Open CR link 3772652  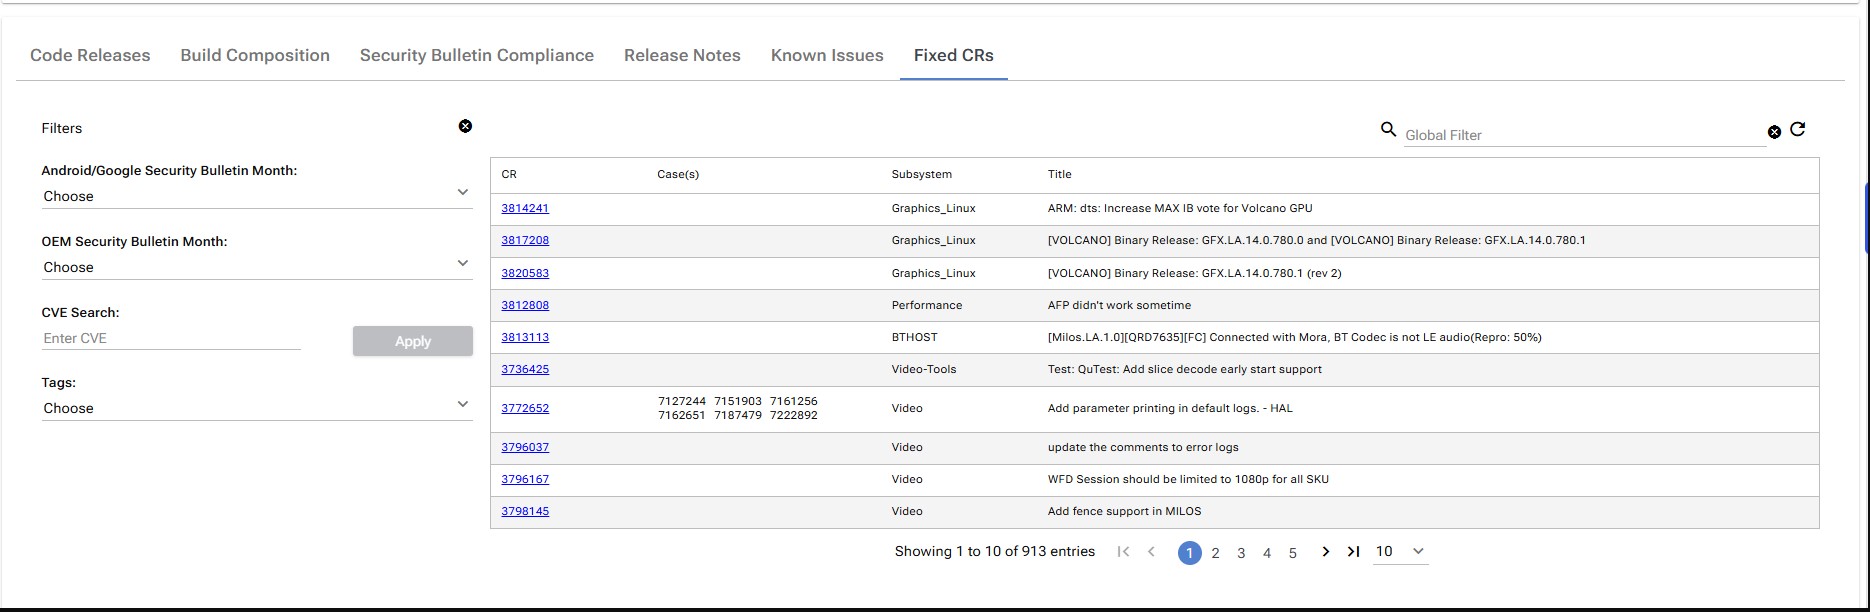tap(525, 409)
